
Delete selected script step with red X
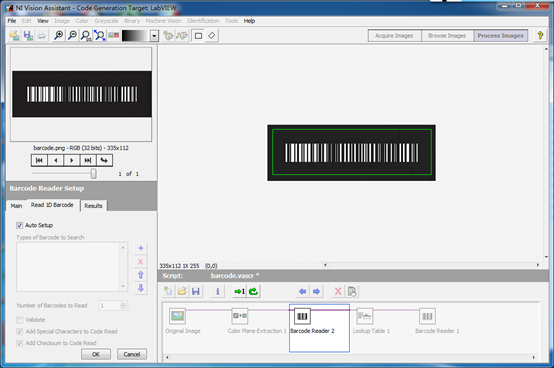[x=338, y=291]
